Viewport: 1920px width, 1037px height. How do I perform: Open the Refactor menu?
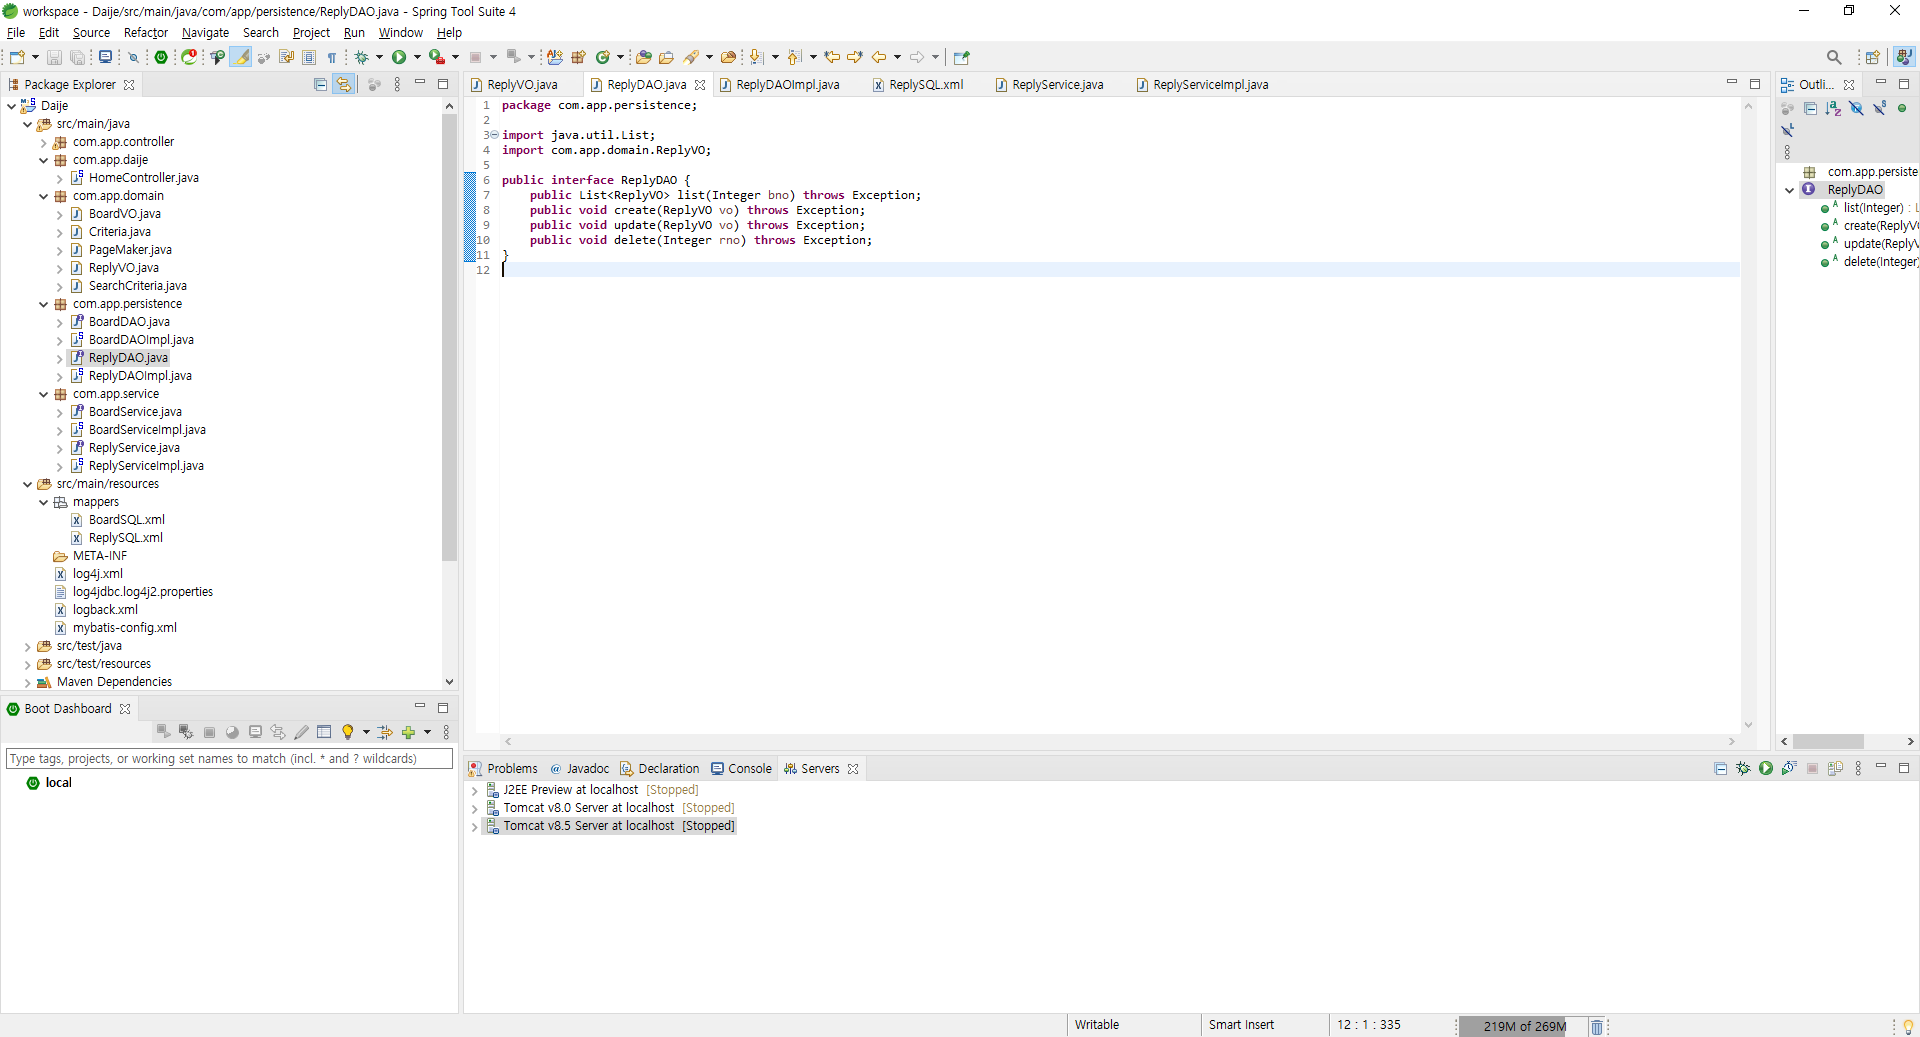146,33
